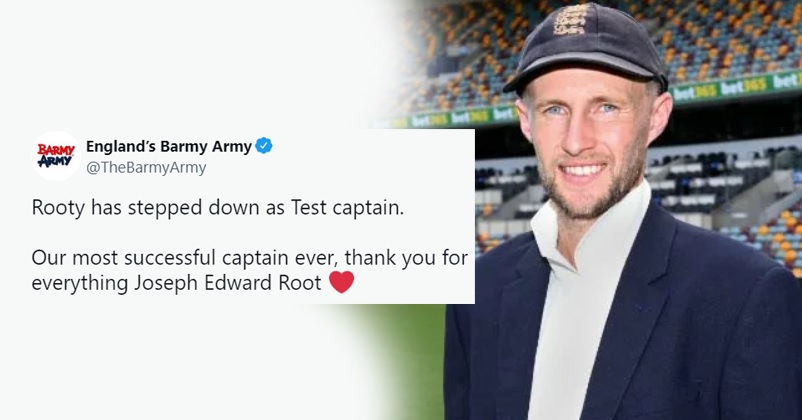The image size is (802, 420).
Task: Click the blue verified checkmark badge
Action: pyautogui.click(x=264, y=146)
